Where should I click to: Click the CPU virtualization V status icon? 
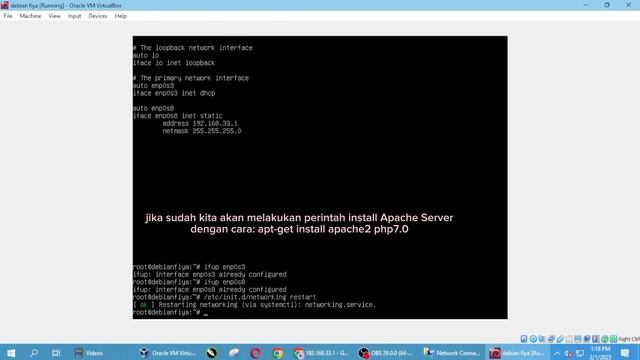point(596,339)
